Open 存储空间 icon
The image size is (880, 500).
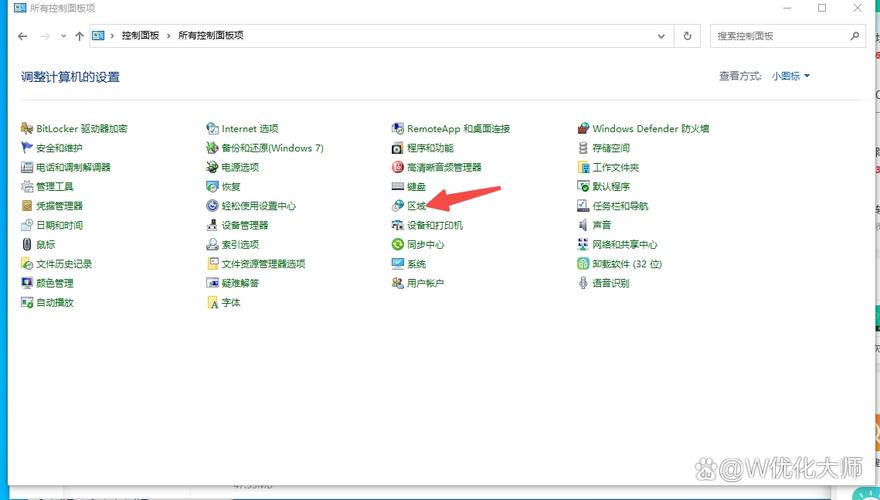(x=583, y=148)
